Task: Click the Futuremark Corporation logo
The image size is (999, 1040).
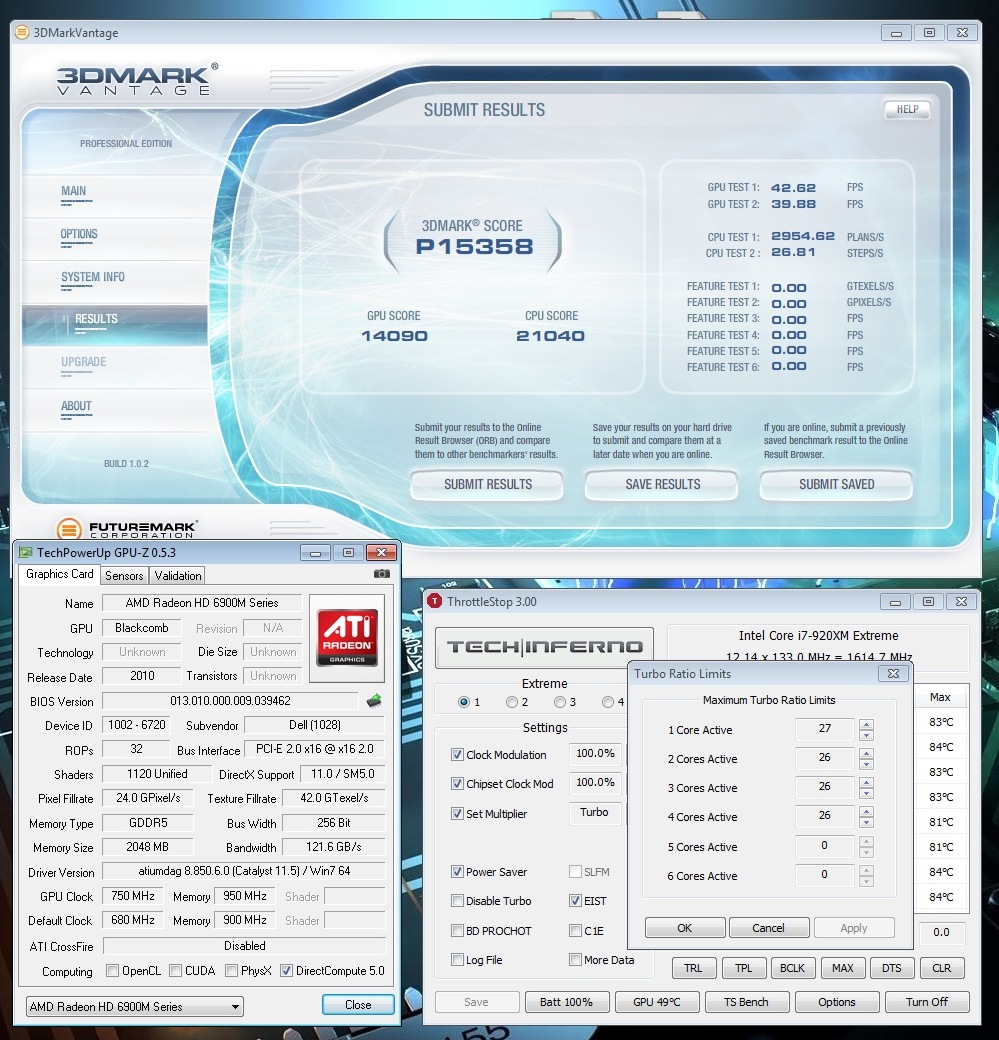Action: point(128,529)
